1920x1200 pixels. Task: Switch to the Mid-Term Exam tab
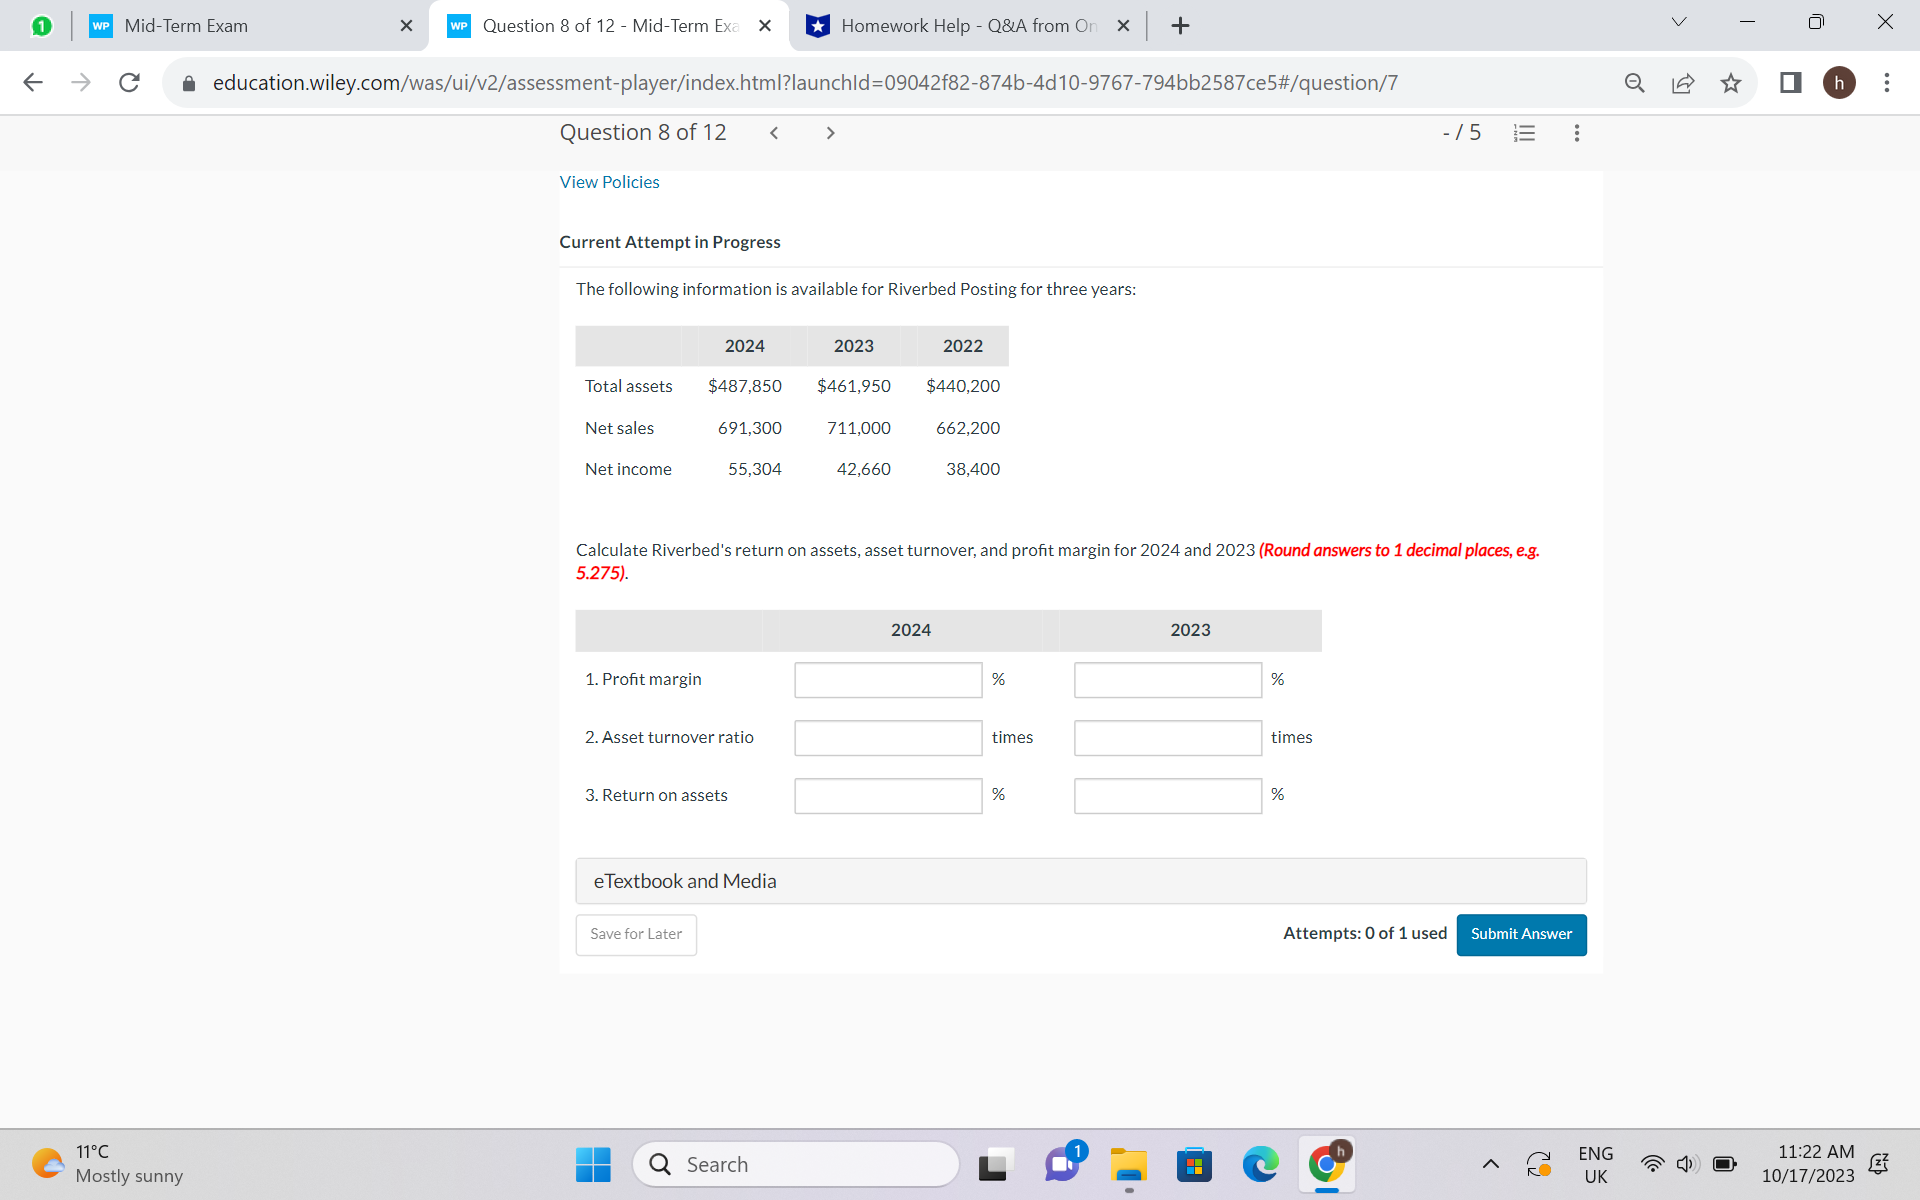240,26
